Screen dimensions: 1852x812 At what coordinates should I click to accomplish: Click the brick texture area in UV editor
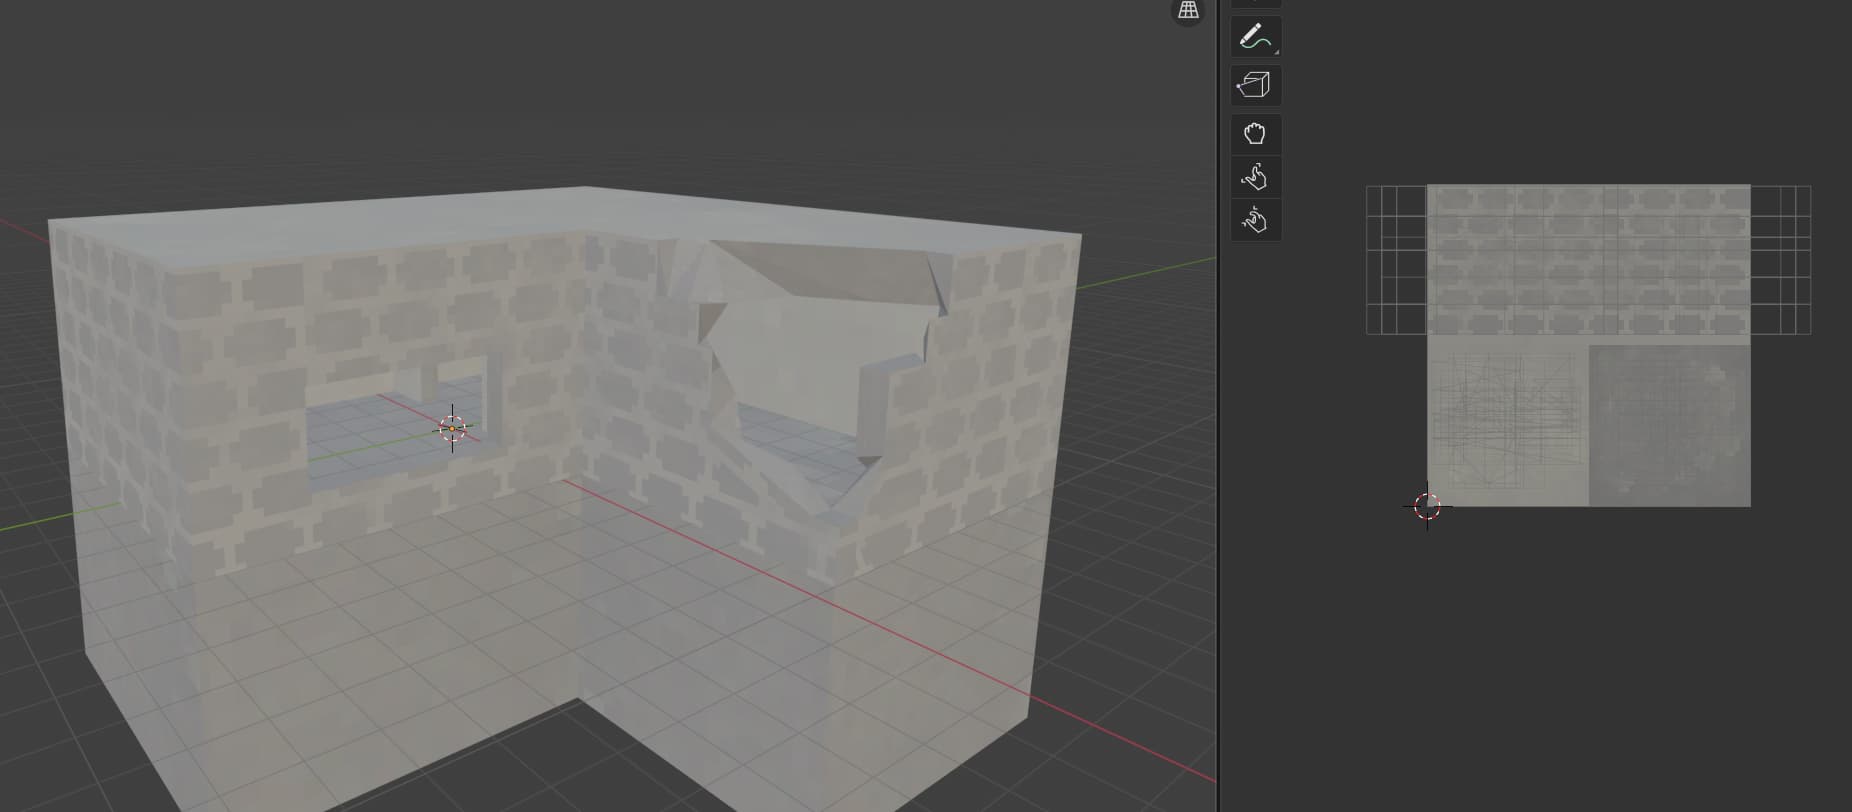click(x=1588, y=259)
